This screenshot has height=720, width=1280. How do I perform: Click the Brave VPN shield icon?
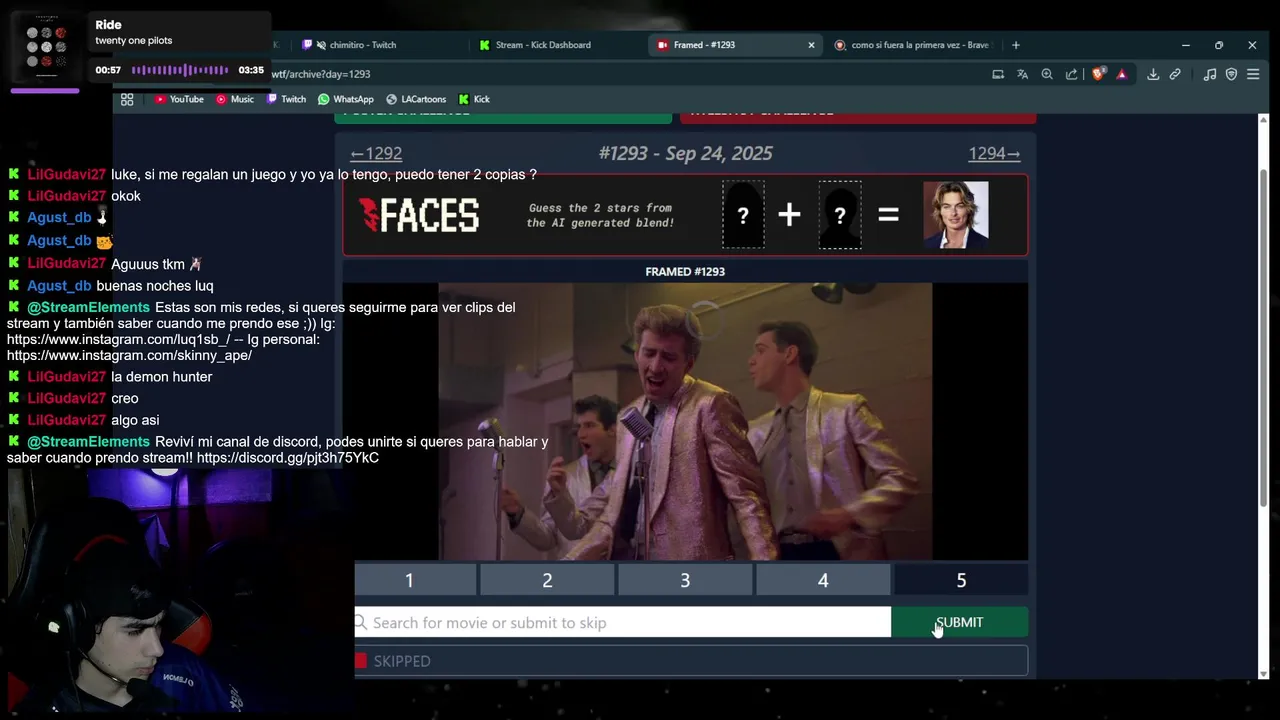tap(1231, 74)
